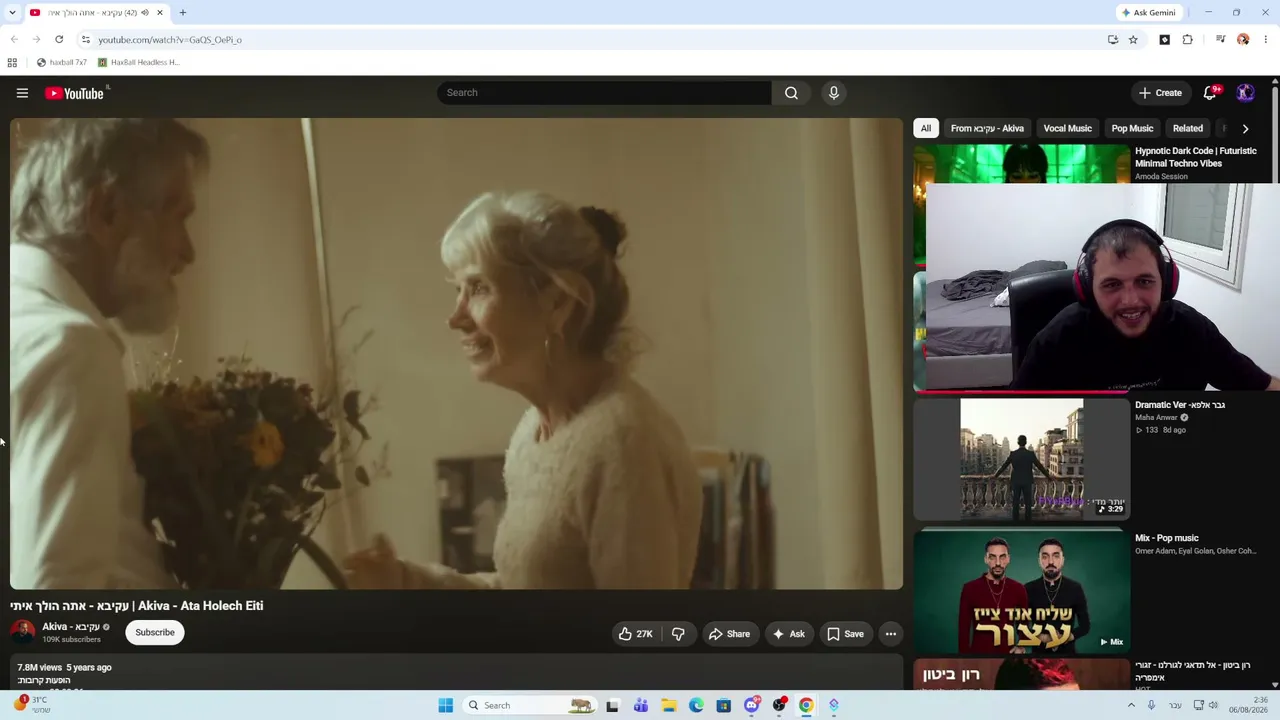Show hidden system tray icons
1280x720 pixels.
point(1131,705)
